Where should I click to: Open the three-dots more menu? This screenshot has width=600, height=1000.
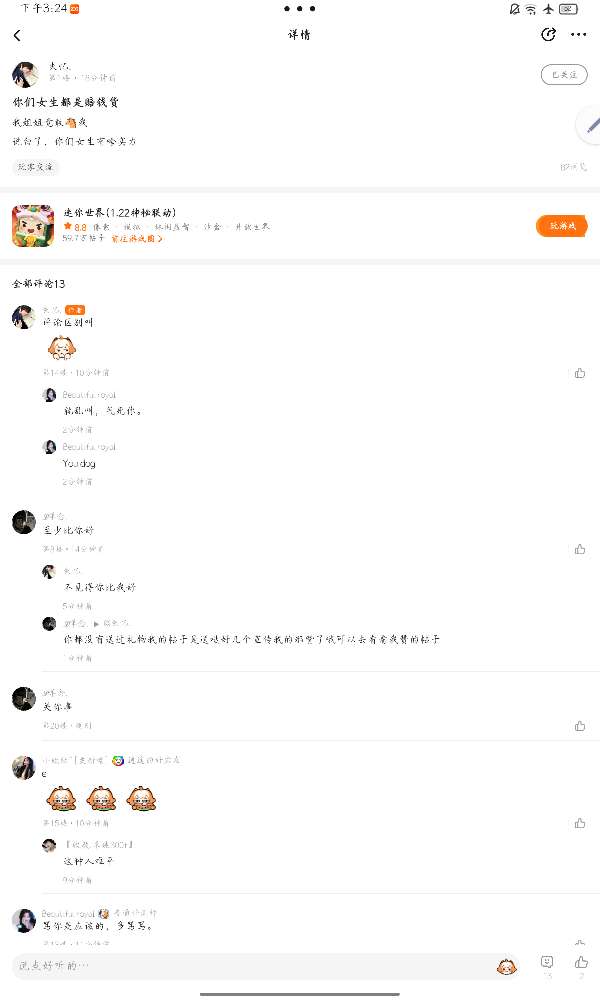tap(578, 34)
